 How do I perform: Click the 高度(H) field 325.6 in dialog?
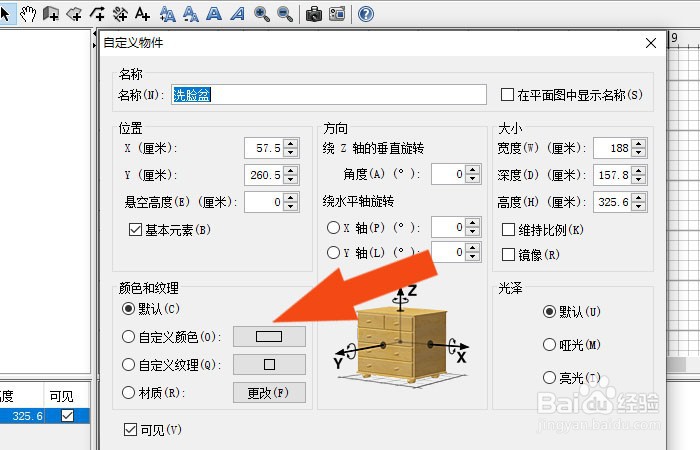tap(612, 202)
